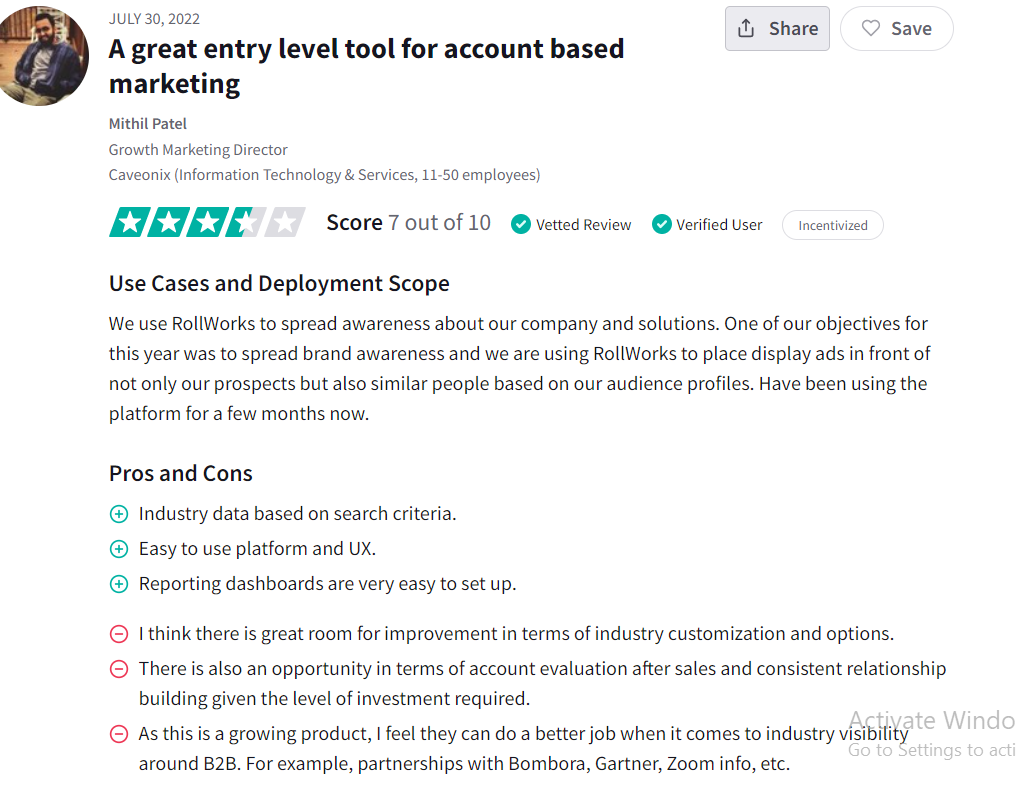The width and height of the screenshot is (1016, 796).
Task: Click the 'Verified User' label
Action: tap(719, 225)
